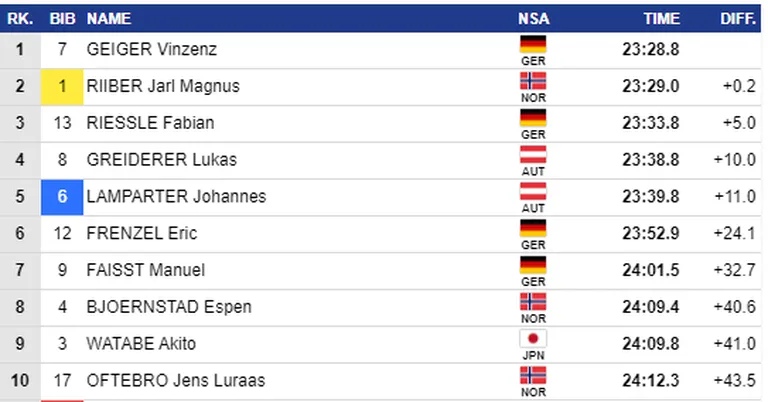
Task: Select the yellow bib 1 cell
Action: (x=62, y=87)
